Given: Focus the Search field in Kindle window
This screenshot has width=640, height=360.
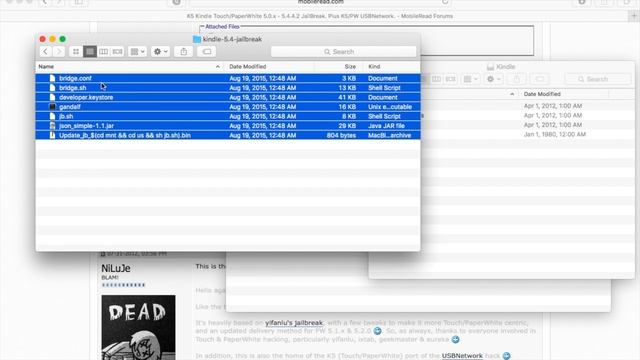Looking at the screenshot, I should [x=598, y=79].
